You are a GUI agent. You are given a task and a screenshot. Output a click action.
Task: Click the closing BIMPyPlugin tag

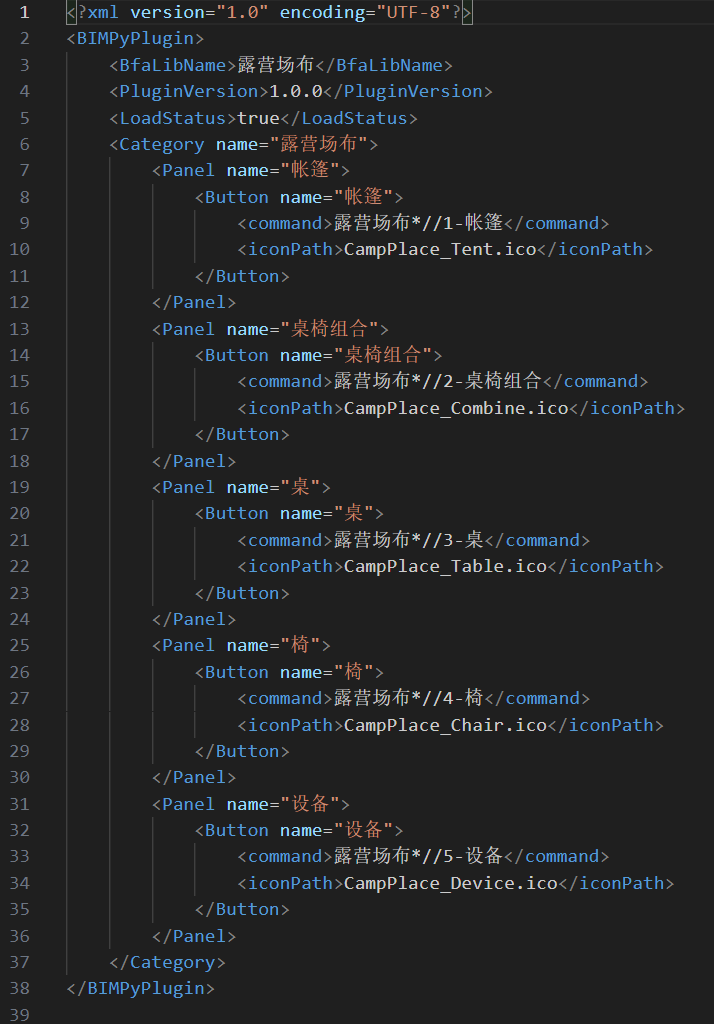coord(140,988)
